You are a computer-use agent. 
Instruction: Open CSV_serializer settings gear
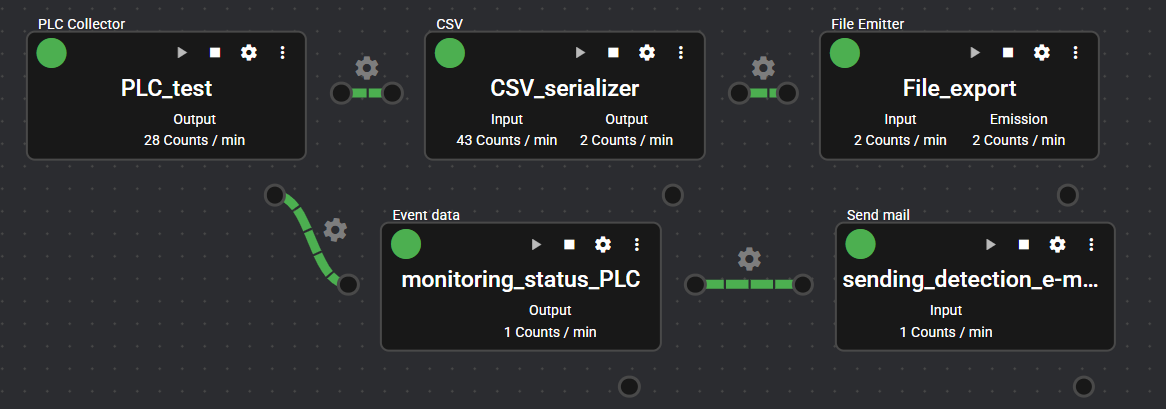pos(647,53)
